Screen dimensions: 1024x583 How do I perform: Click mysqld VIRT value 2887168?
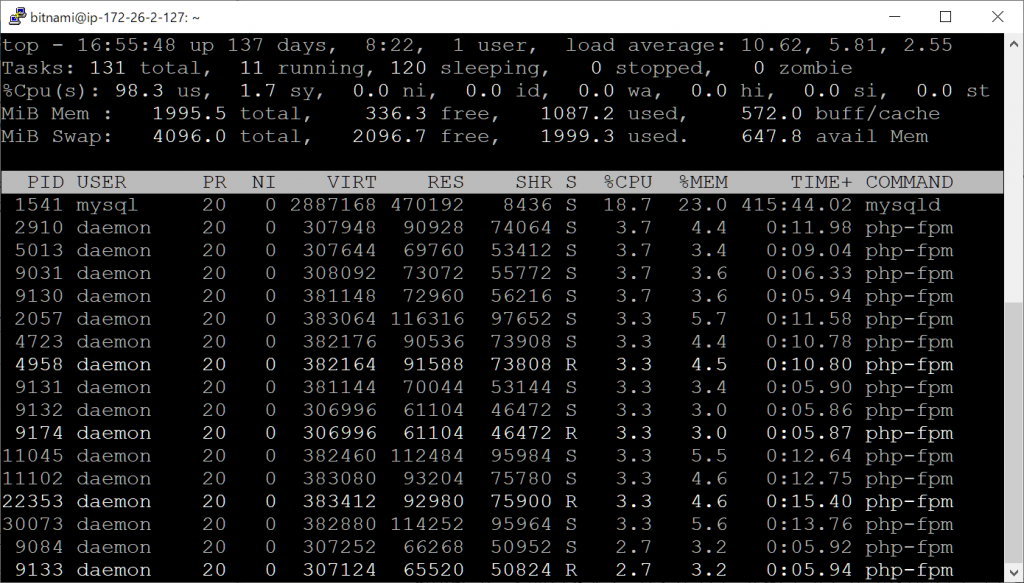tap(333, 205)
